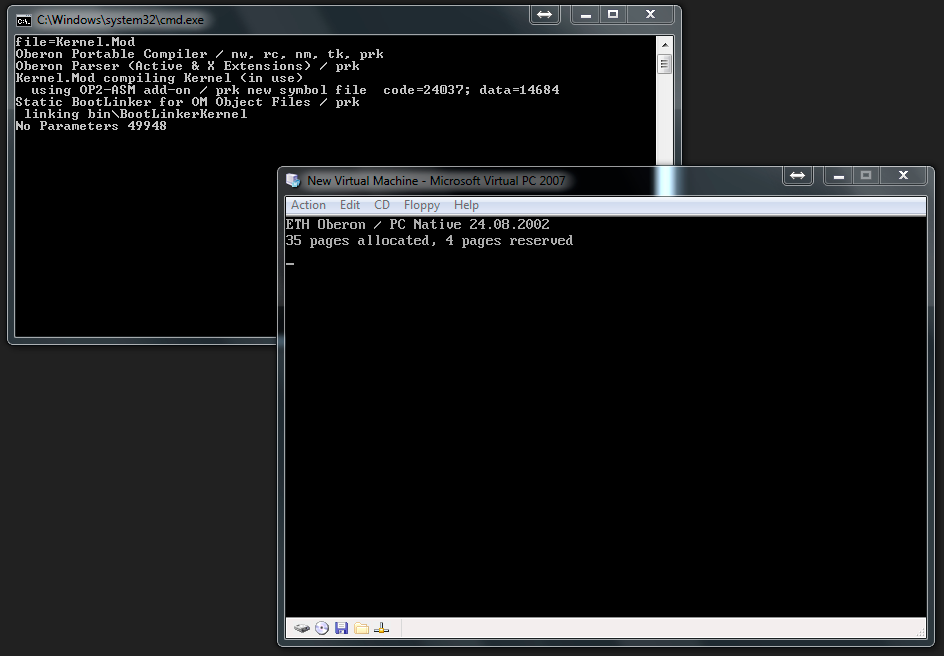This screenshot has height=656, width=944.
Task: Click the 'file=Kernel.Mod' line in cmd window
Action: [x=75, y=42]
